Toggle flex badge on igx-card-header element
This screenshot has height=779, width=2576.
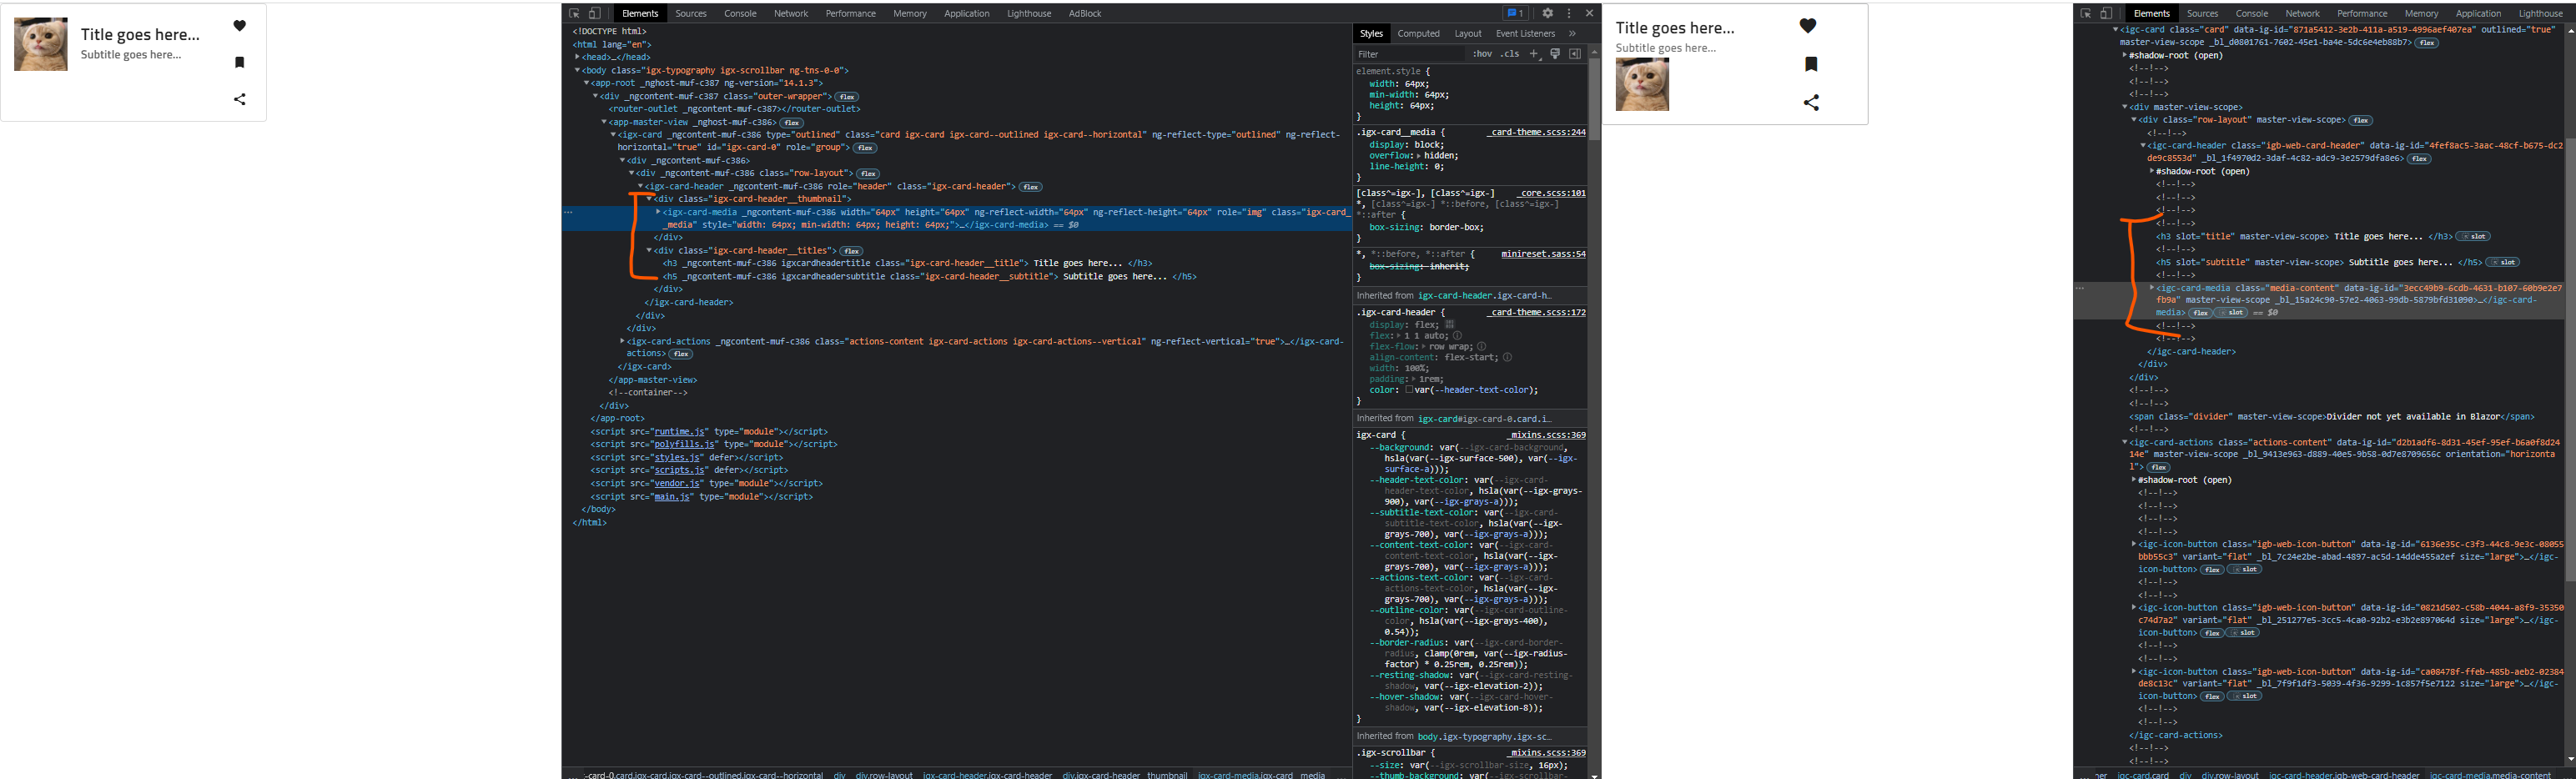tap(1031, 186)
